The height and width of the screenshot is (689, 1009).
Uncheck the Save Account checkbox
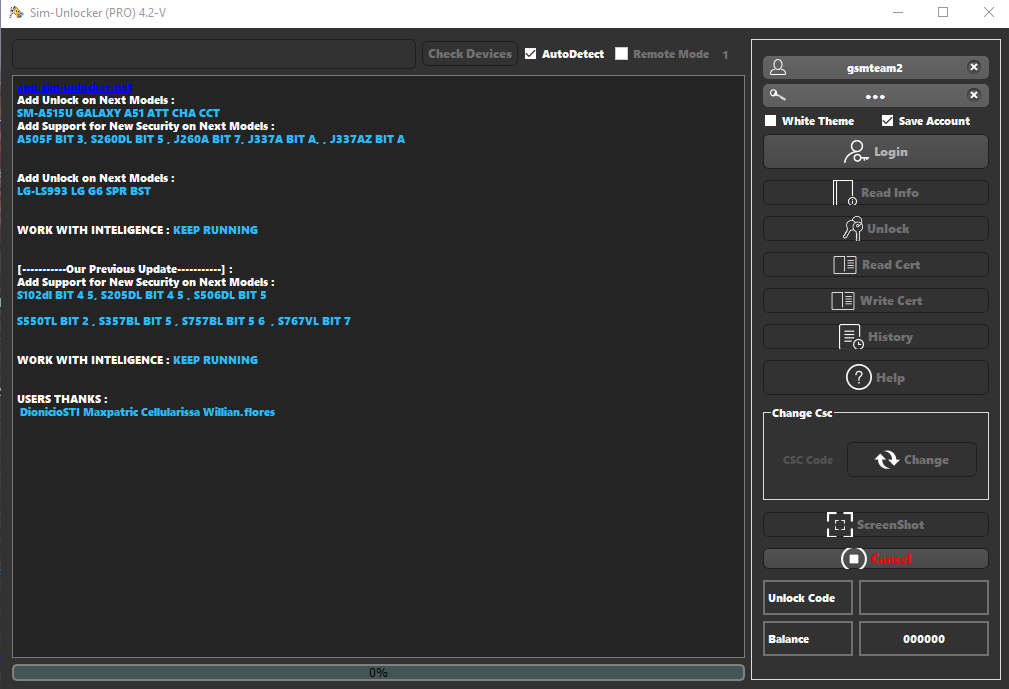click(887, 120)
